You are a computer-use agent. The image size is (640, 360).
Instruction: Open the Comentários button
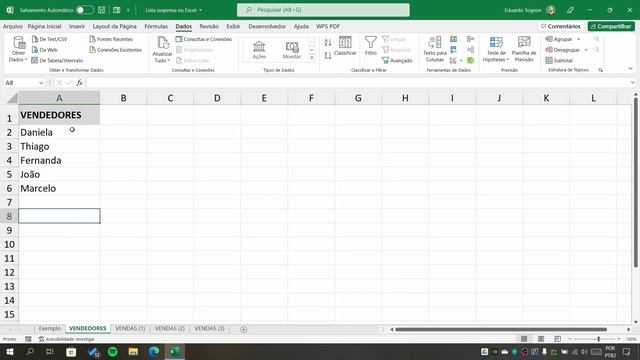[561, 26]
